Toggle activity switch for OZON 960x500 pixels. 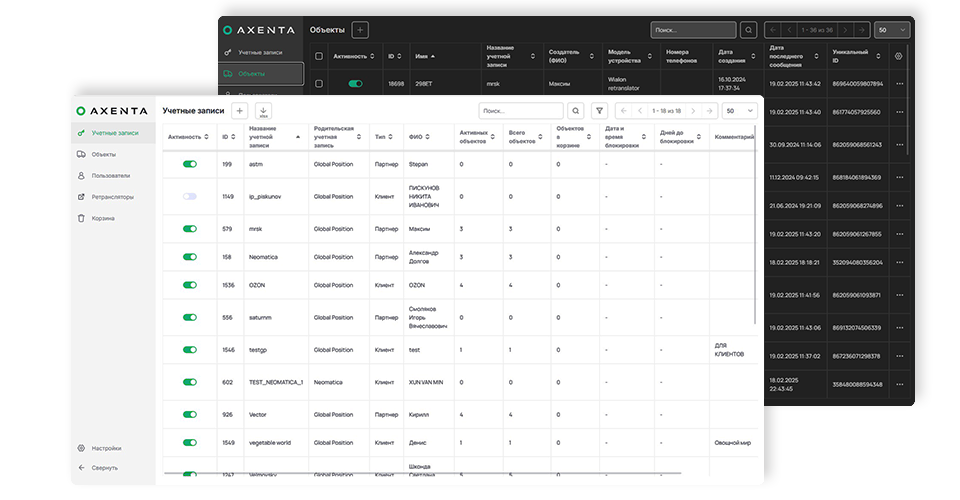click(x=190, y=285)
